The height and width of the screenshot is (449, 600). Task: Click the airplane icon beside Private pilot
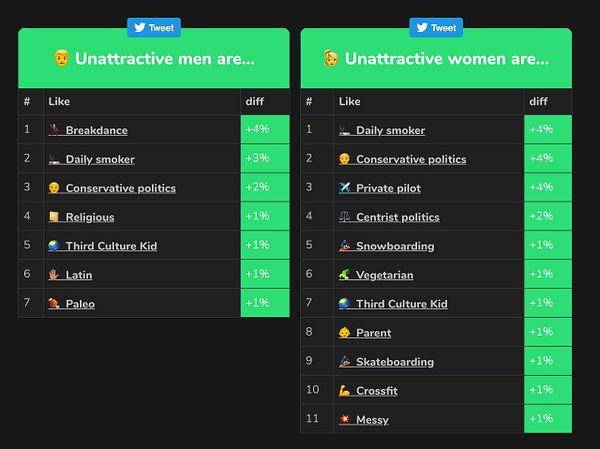point(345,188)
